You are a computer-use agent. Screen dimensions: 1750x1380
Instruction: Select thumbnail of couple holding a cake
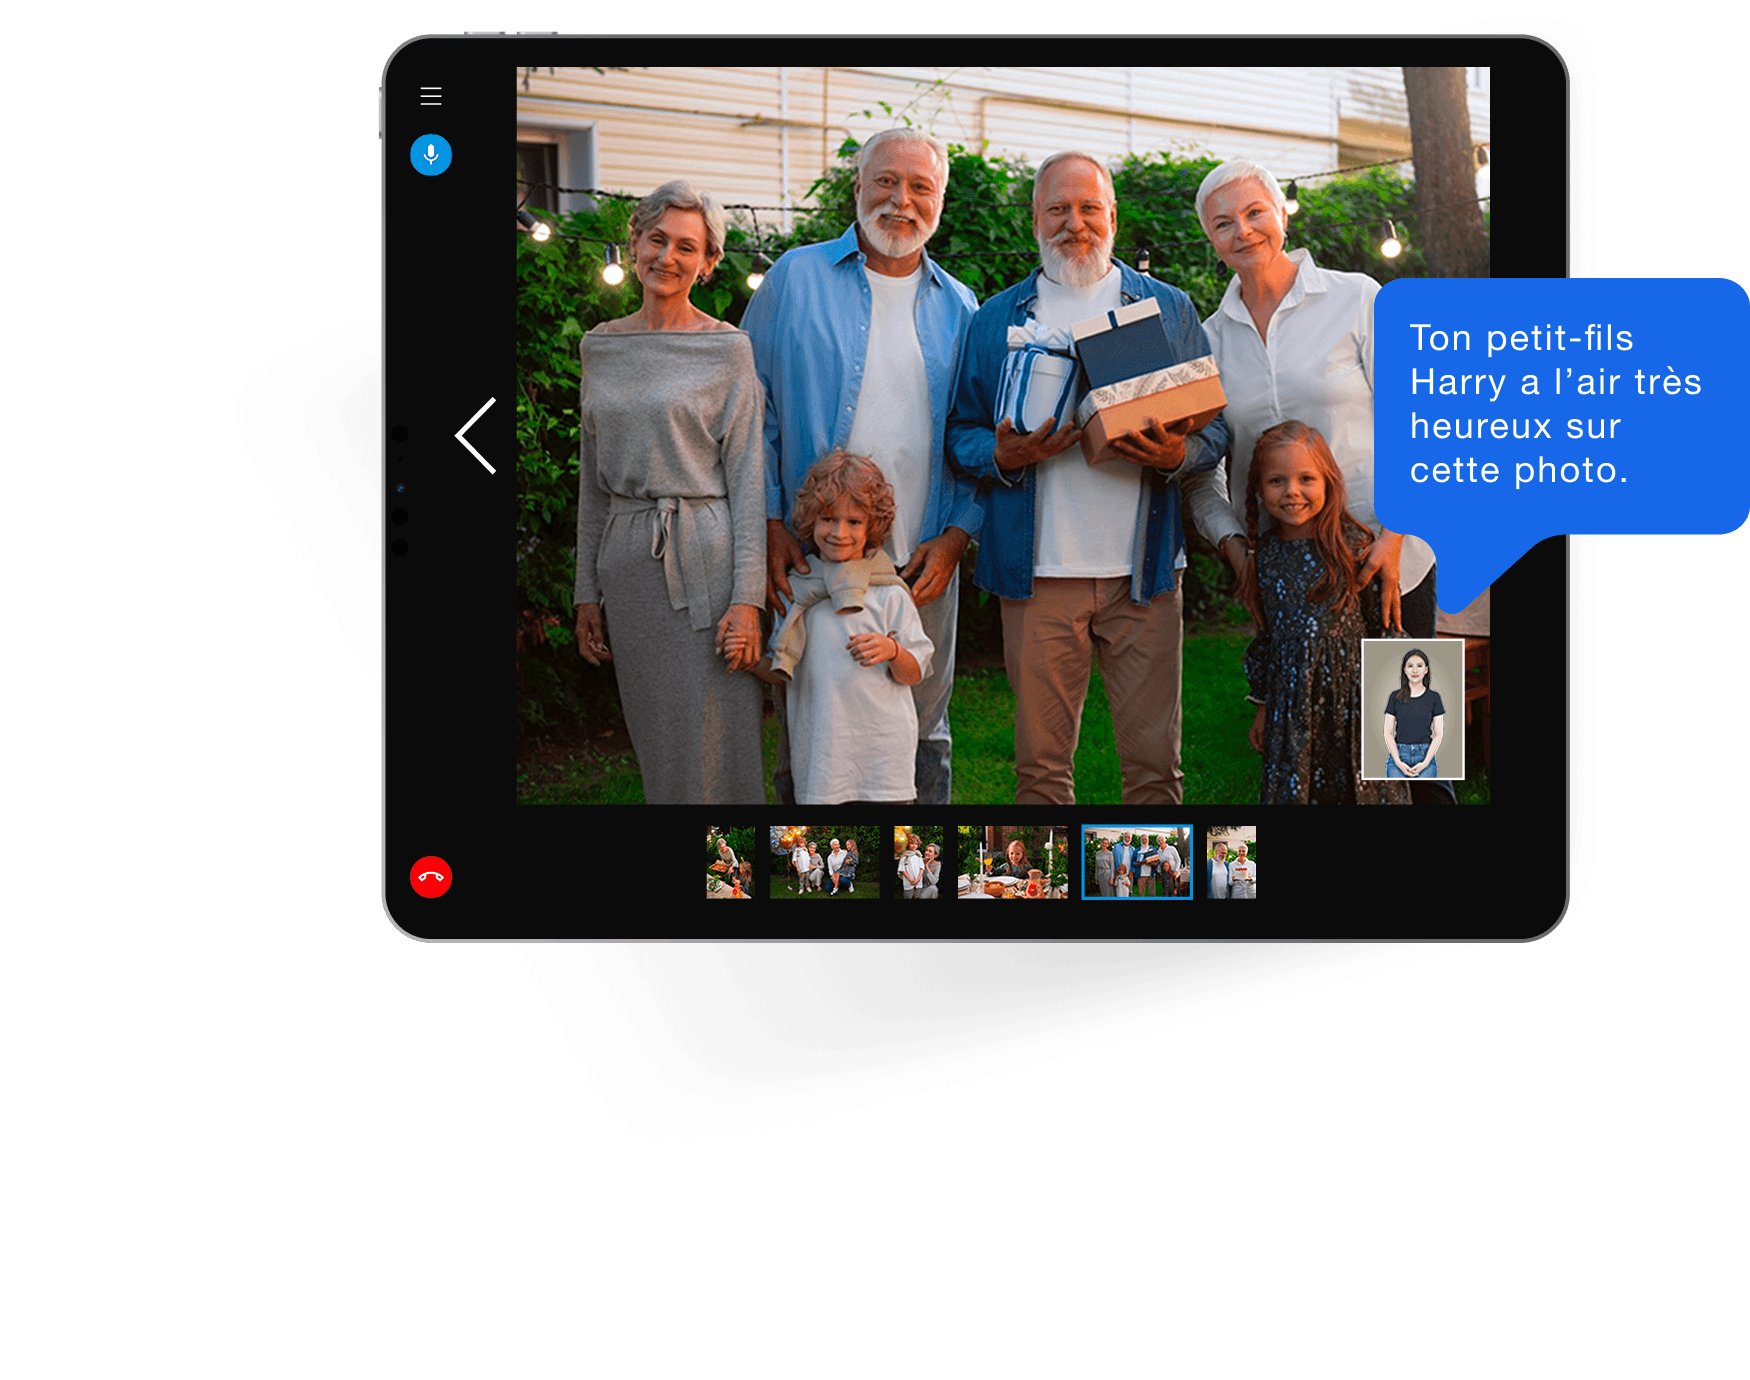tap(1231, 862)
